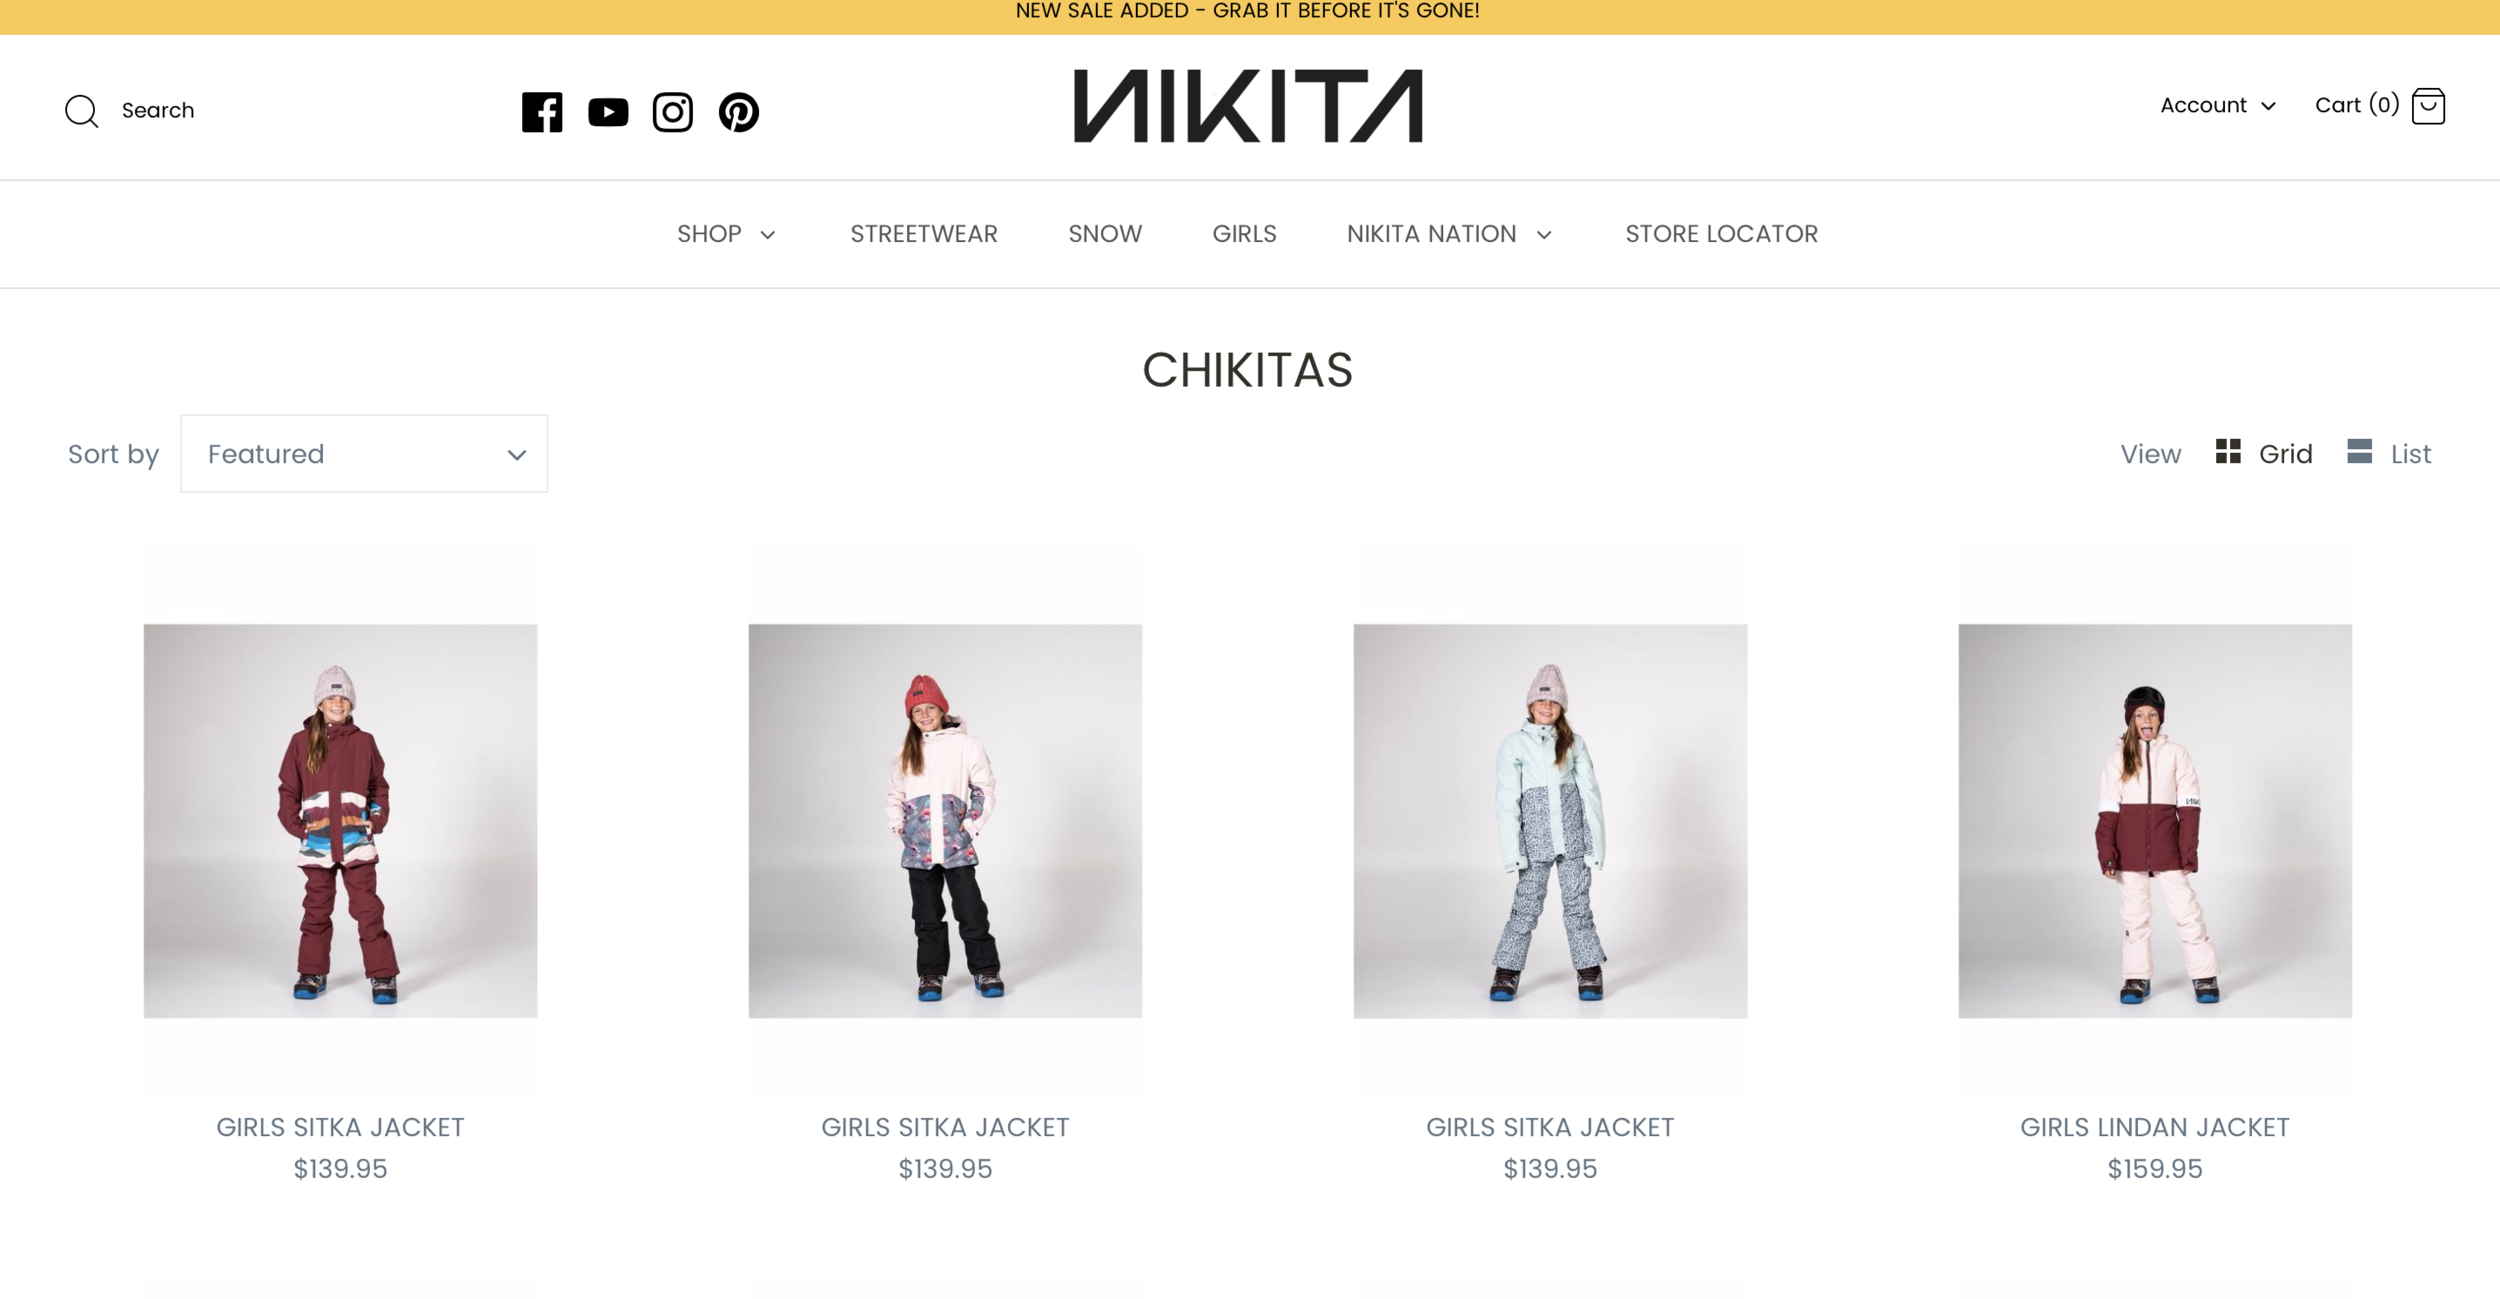Open the Sort by Featured dropdown

coord(364,454)
